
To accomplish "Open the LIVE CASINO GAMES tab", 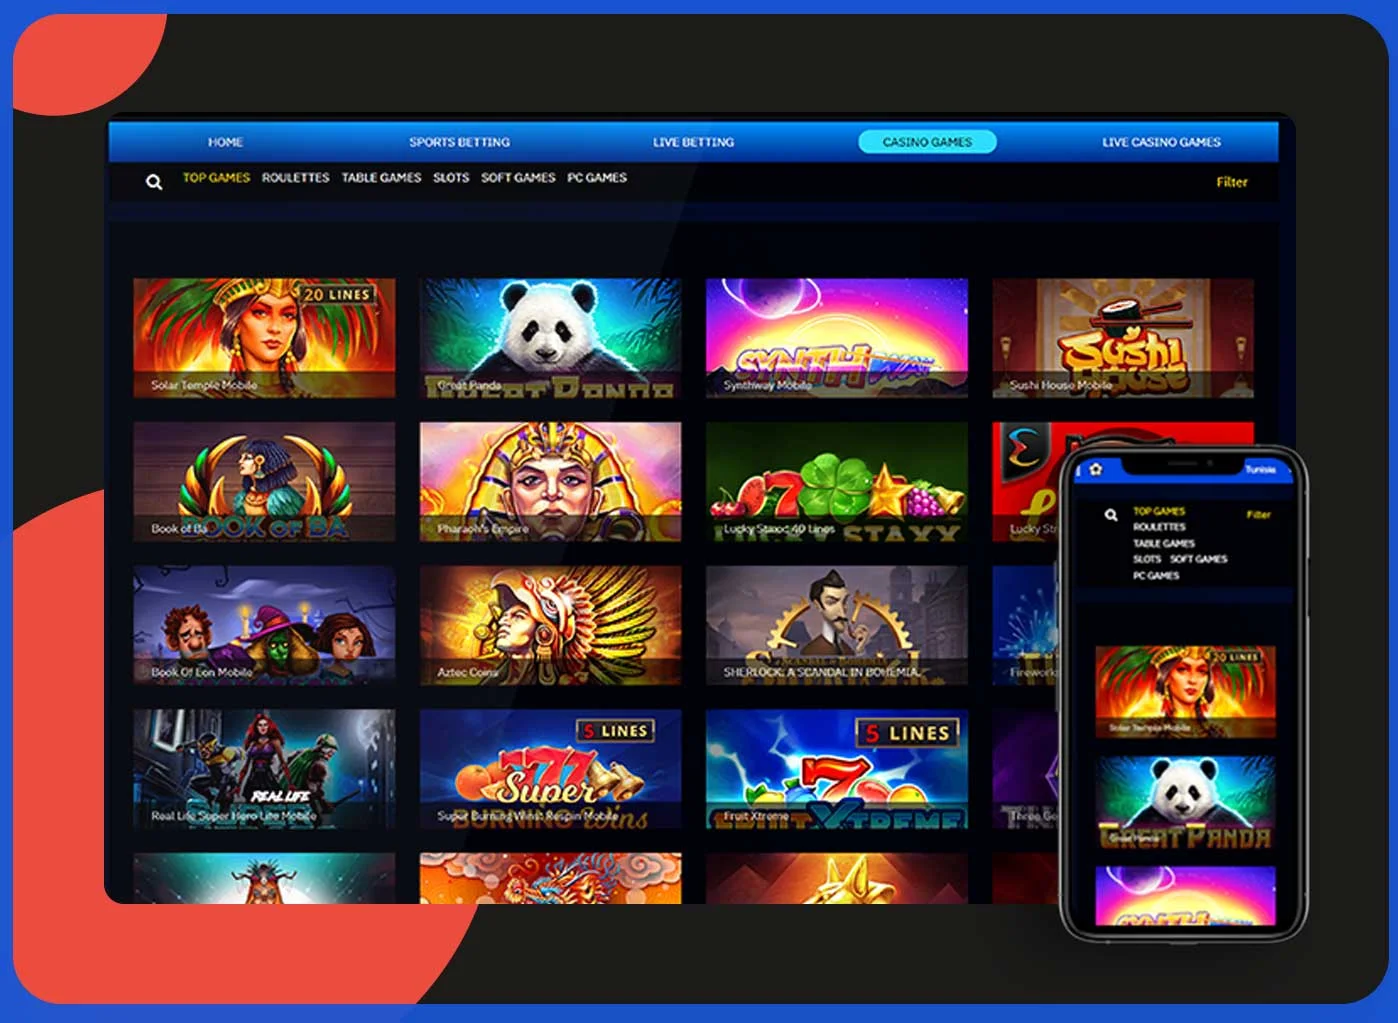I will 1161,142.
